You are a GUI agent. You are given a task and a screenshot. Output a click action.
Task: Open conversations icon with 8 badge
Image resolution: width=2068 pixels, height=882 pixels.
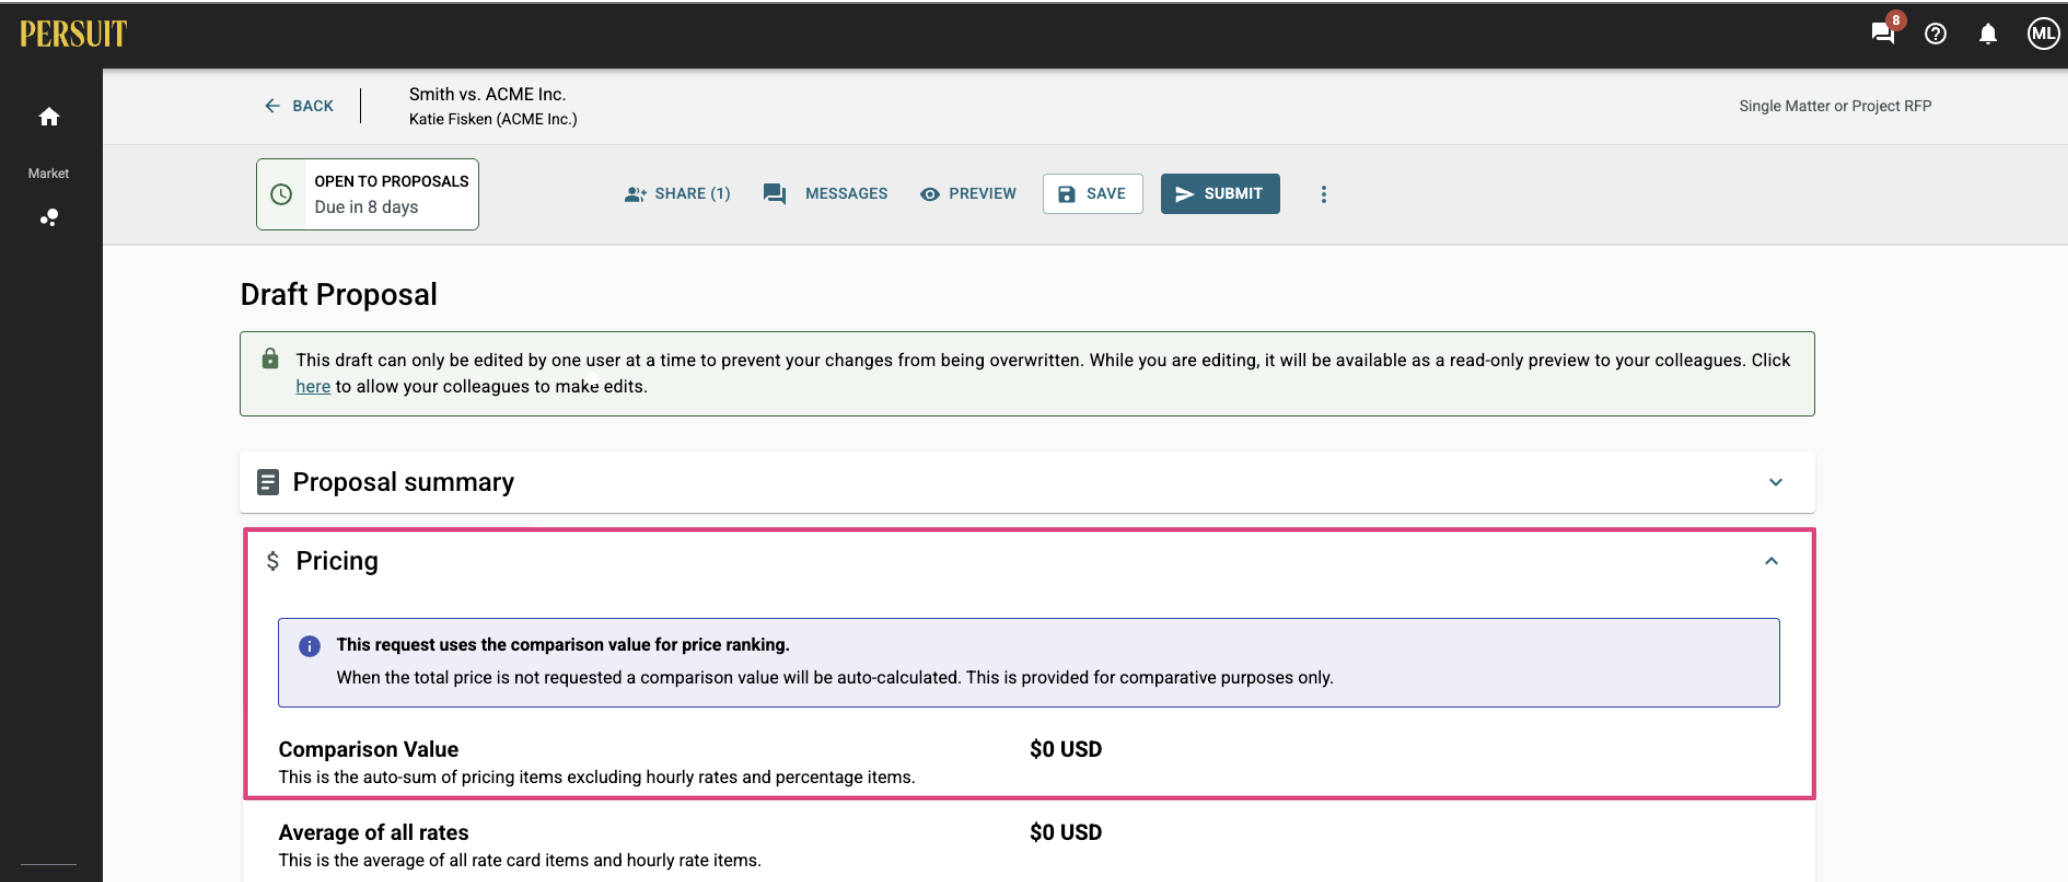(1884, 32)
